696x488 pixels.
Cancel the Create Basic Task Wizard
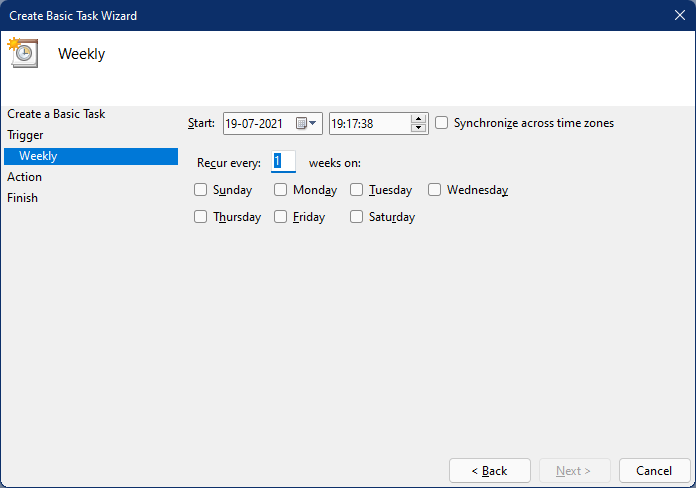[x=654, y=470]
